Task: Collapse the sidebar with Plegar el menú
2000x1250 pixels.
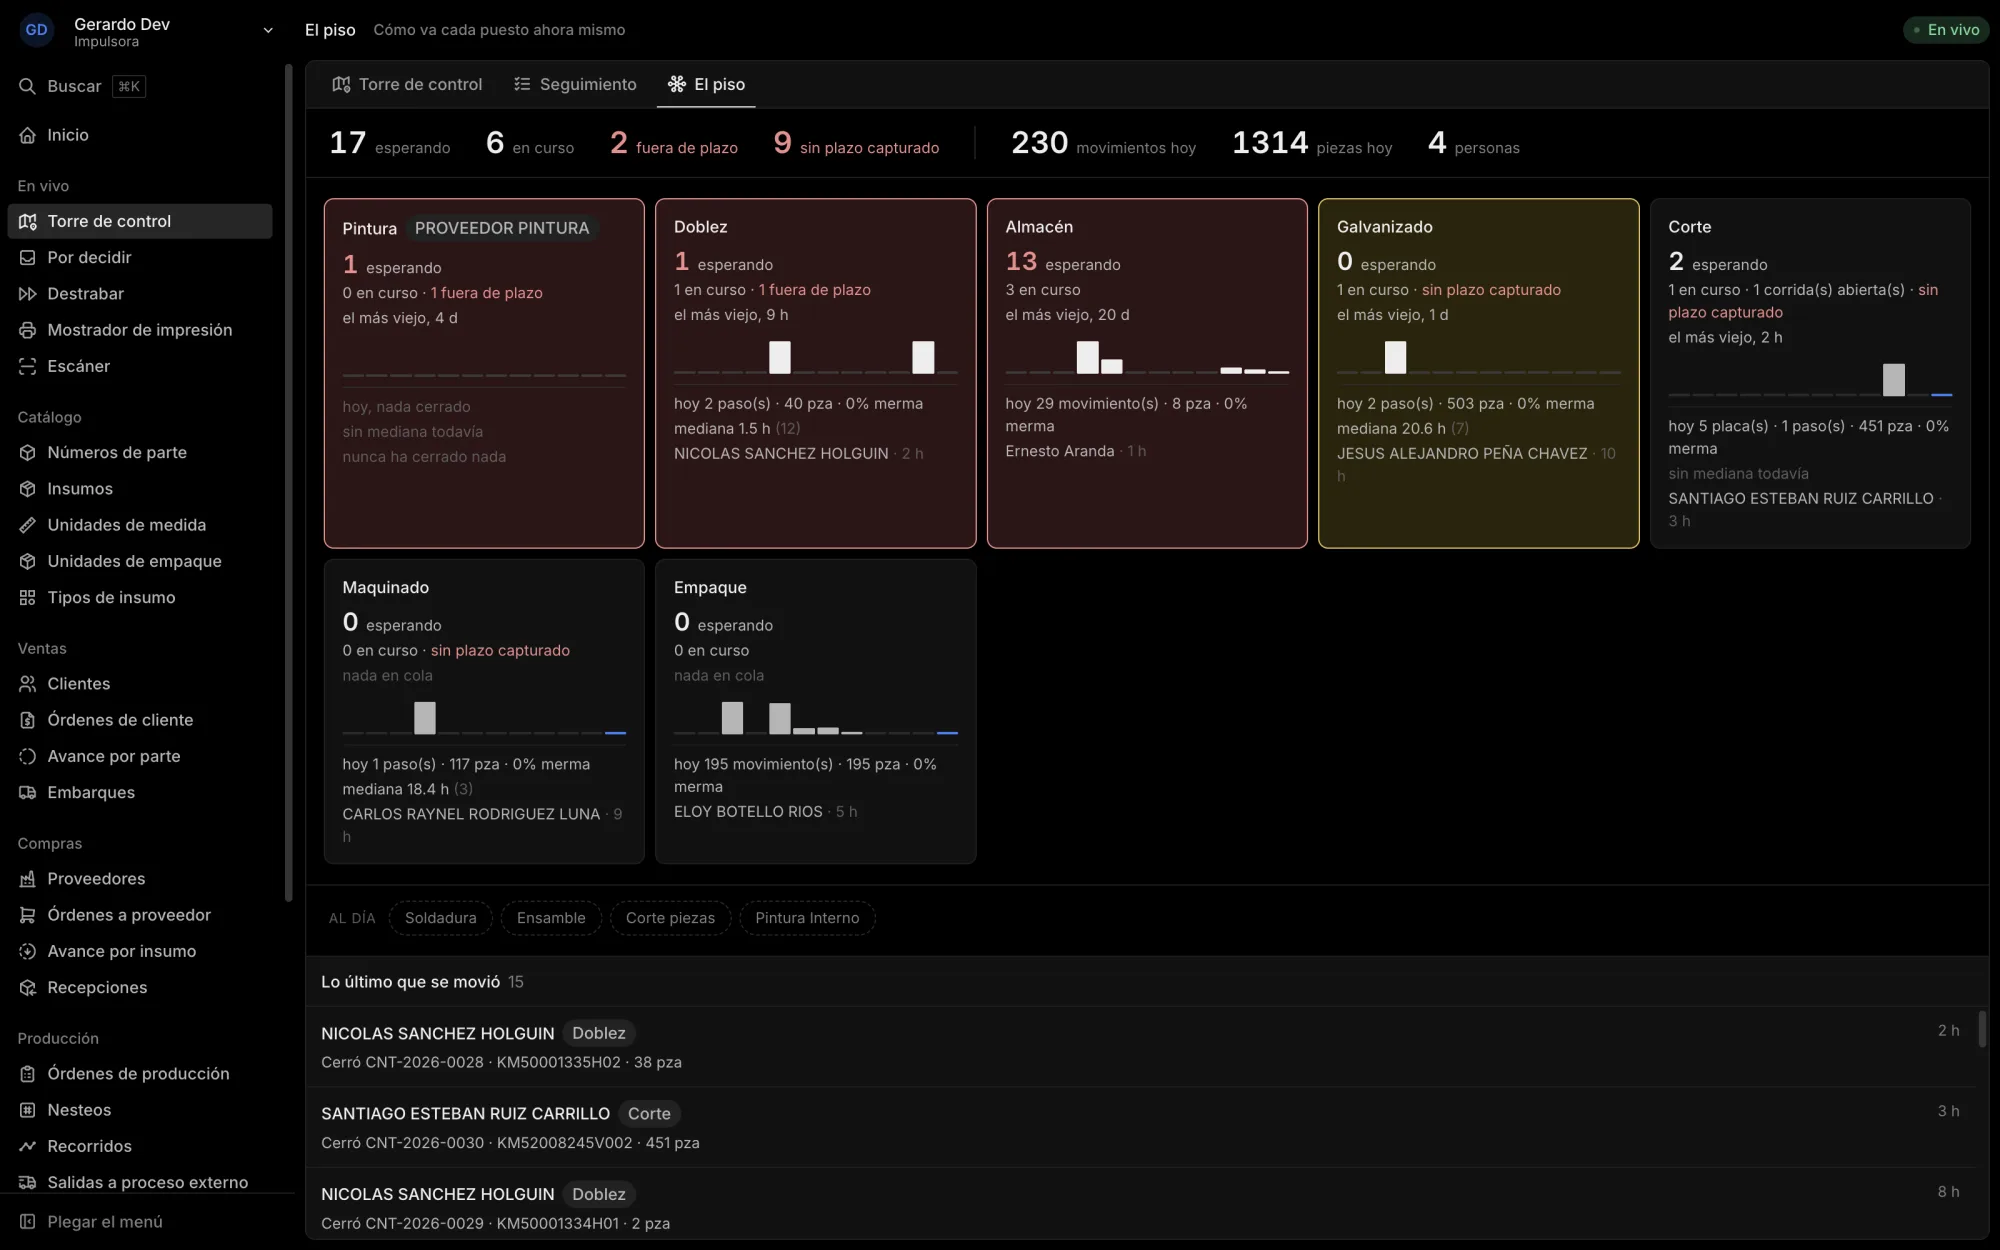Action: 91,1222
